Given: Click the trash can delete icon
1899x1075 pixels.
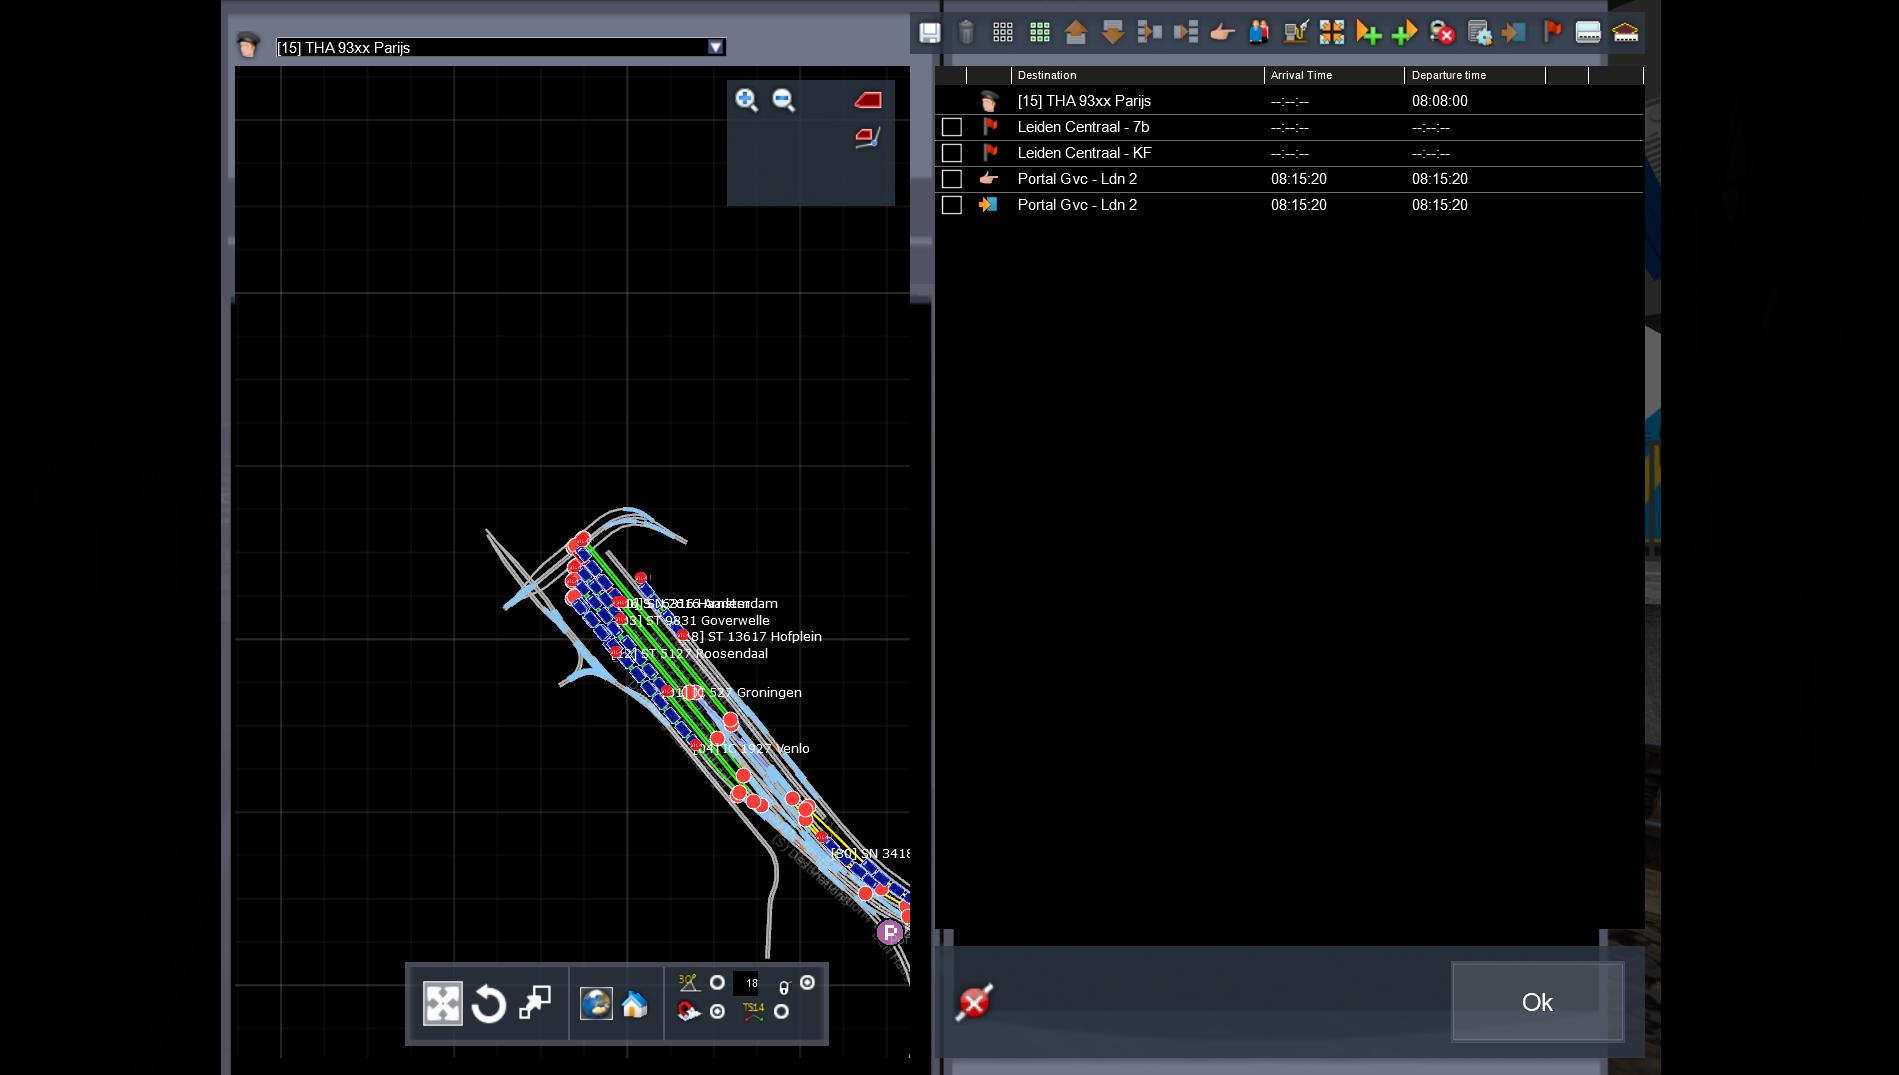Looking at the screenshot, I should pos(966,33).
